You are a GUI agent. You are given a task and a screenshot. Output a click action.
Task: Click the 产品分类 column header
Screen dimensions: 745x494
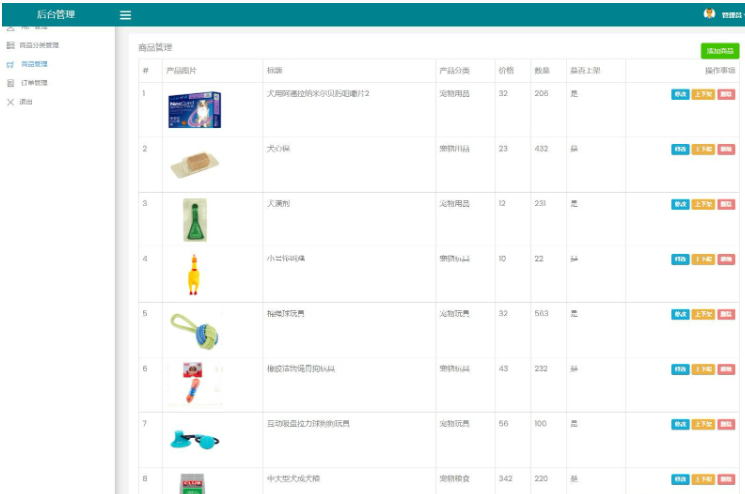tap(454, 71)
